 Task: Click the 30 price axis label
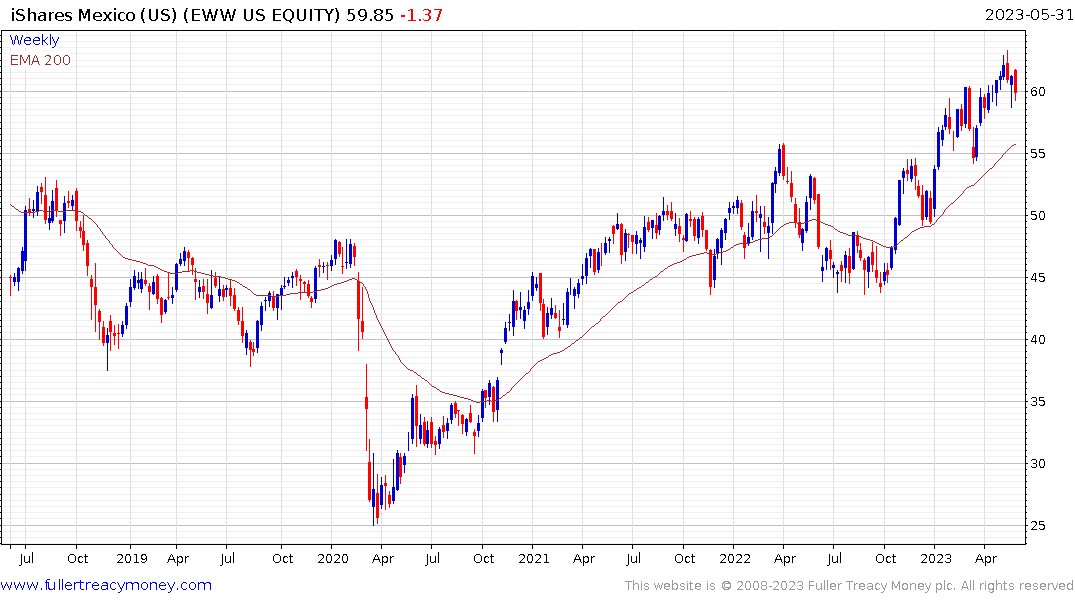click(1038, 464)
